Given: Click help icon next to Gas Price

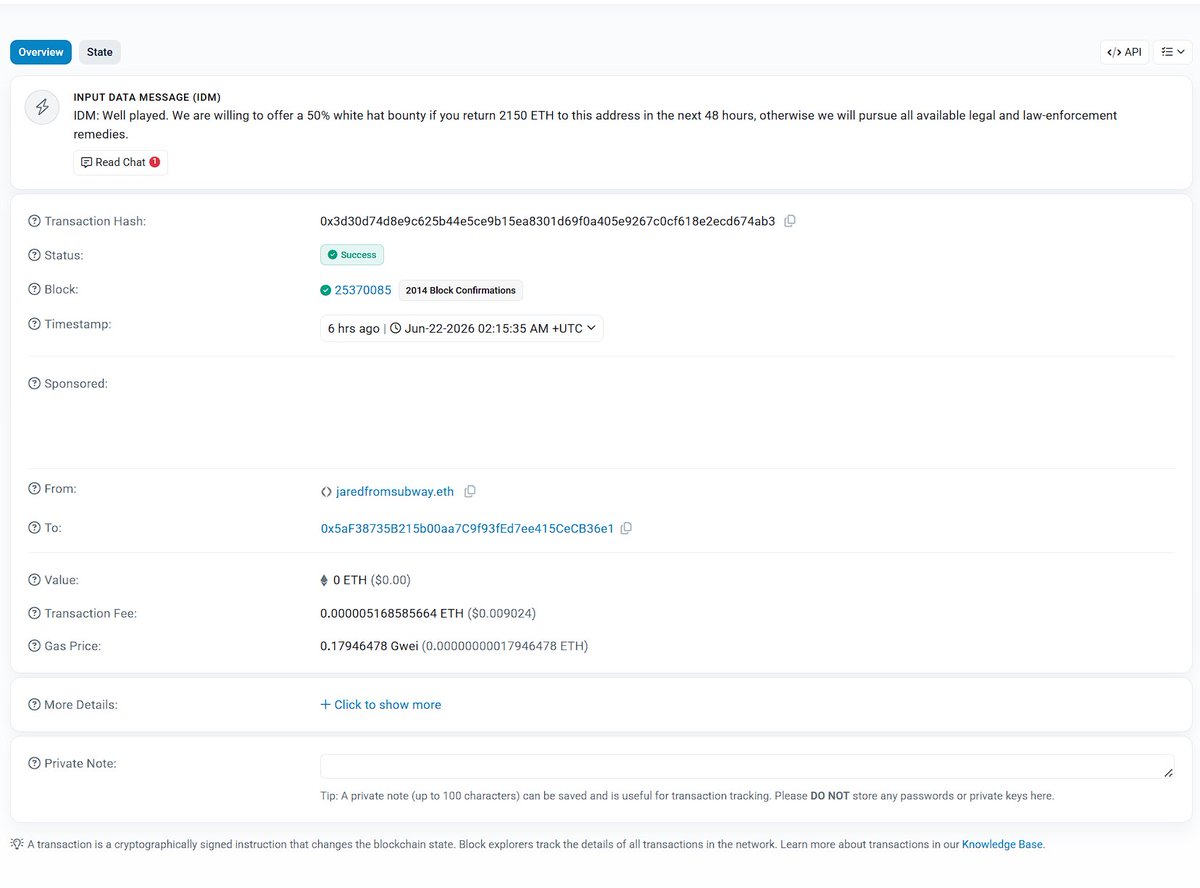Looking at the screenshot, I should (34, 646).
